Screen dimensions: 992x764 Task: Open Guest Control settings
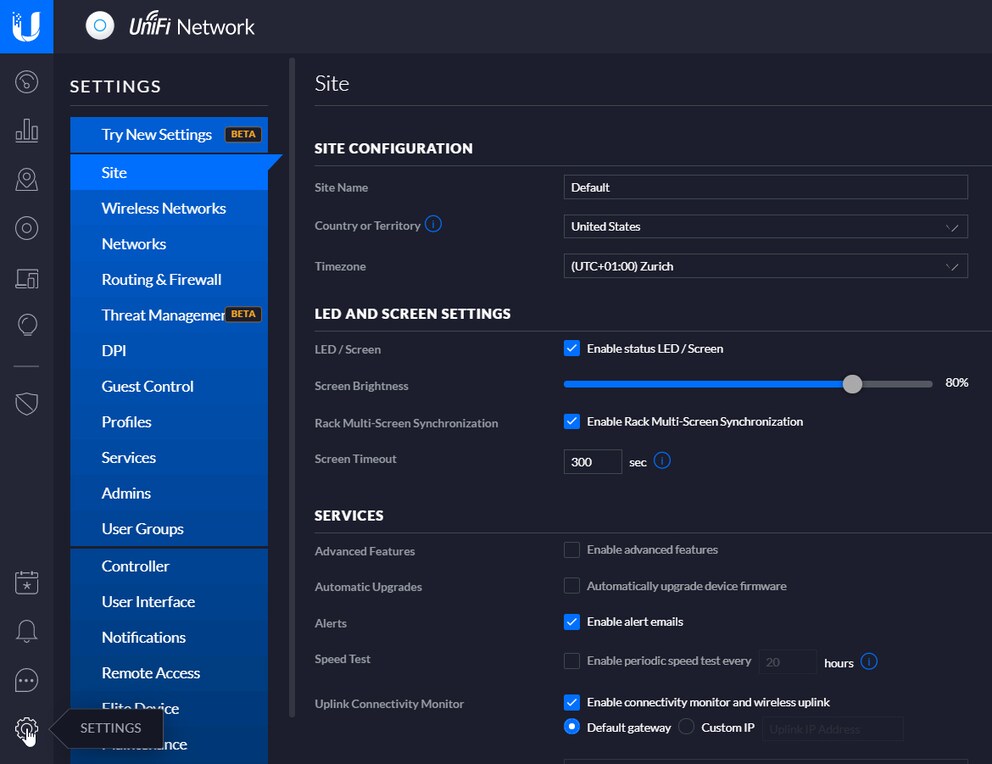coord(169,386)
